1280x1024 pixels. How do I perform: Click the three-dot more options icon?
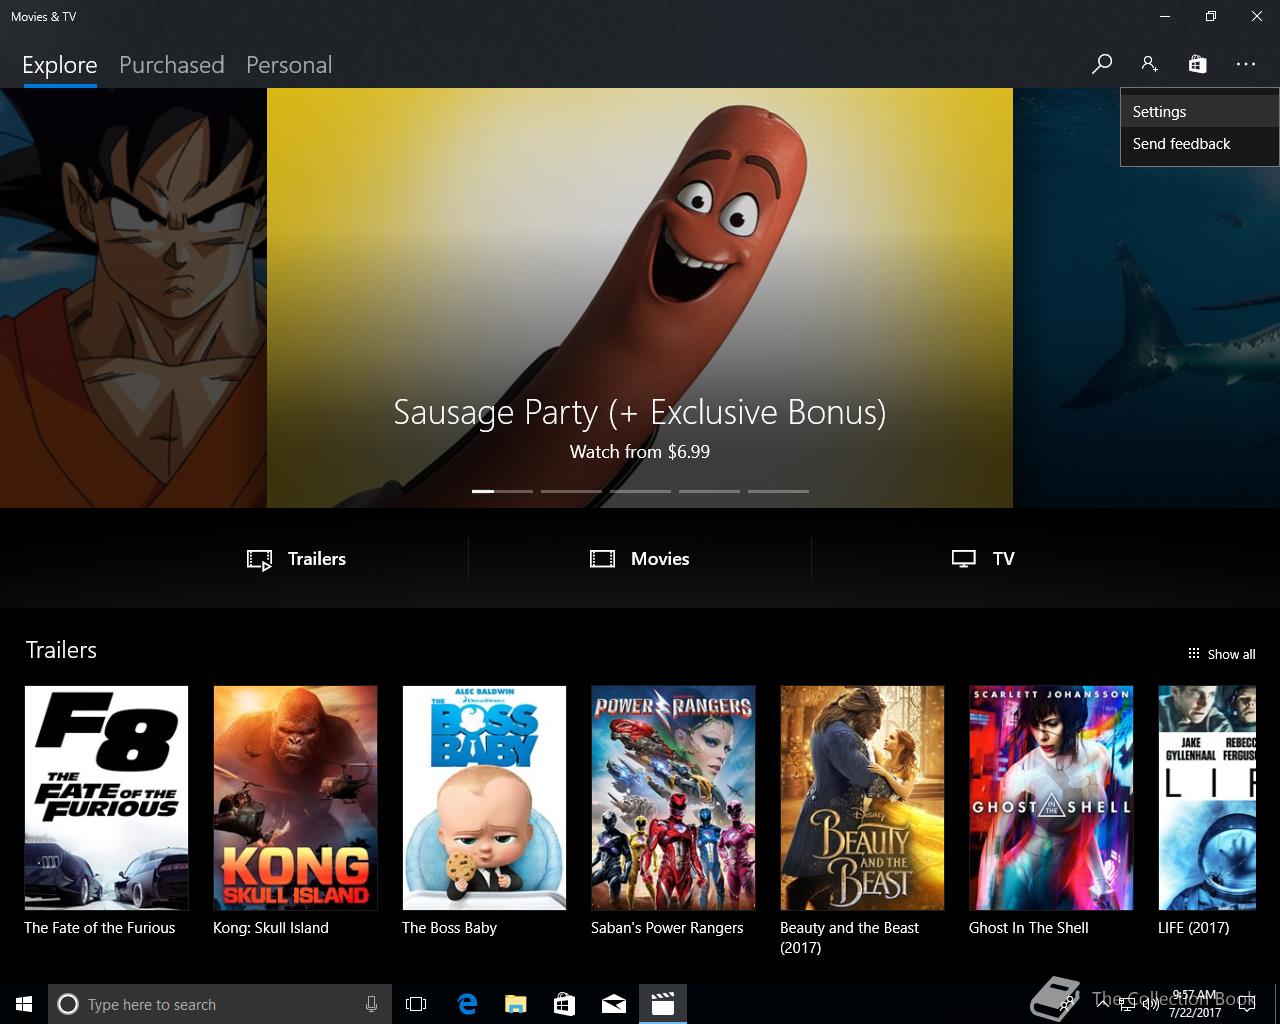coord(1245,64)
